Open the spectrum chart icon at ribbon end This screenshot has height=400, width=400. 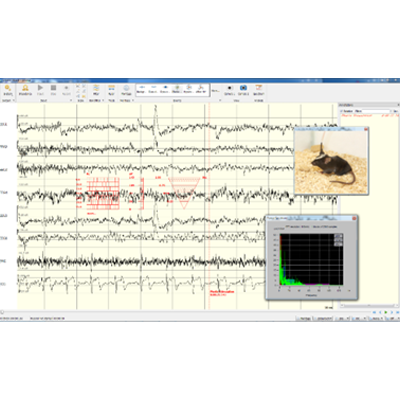click(258, 88)
